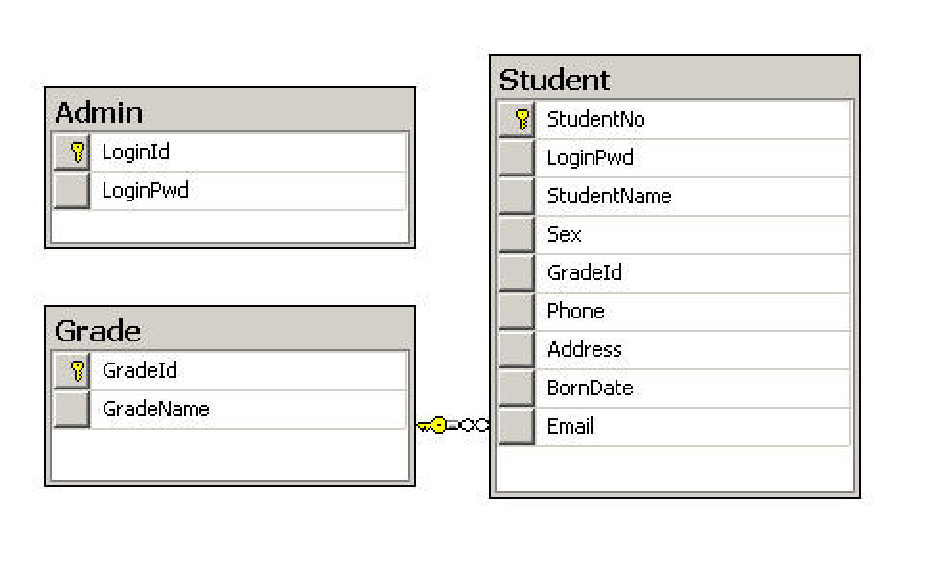Click the primary key icon beside StudentNo

tap(517, 120)
